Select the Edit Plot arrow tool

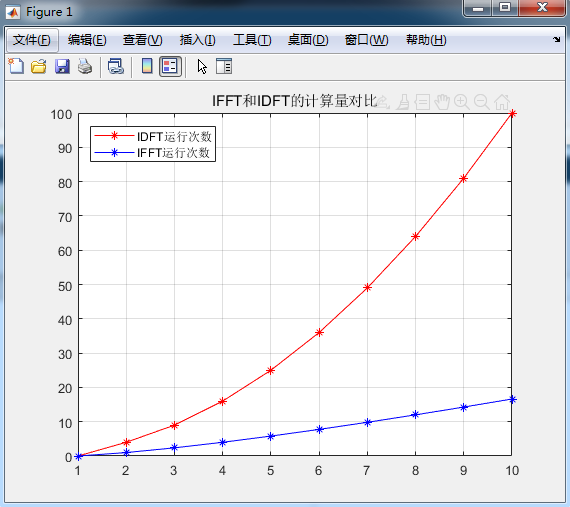202,67
